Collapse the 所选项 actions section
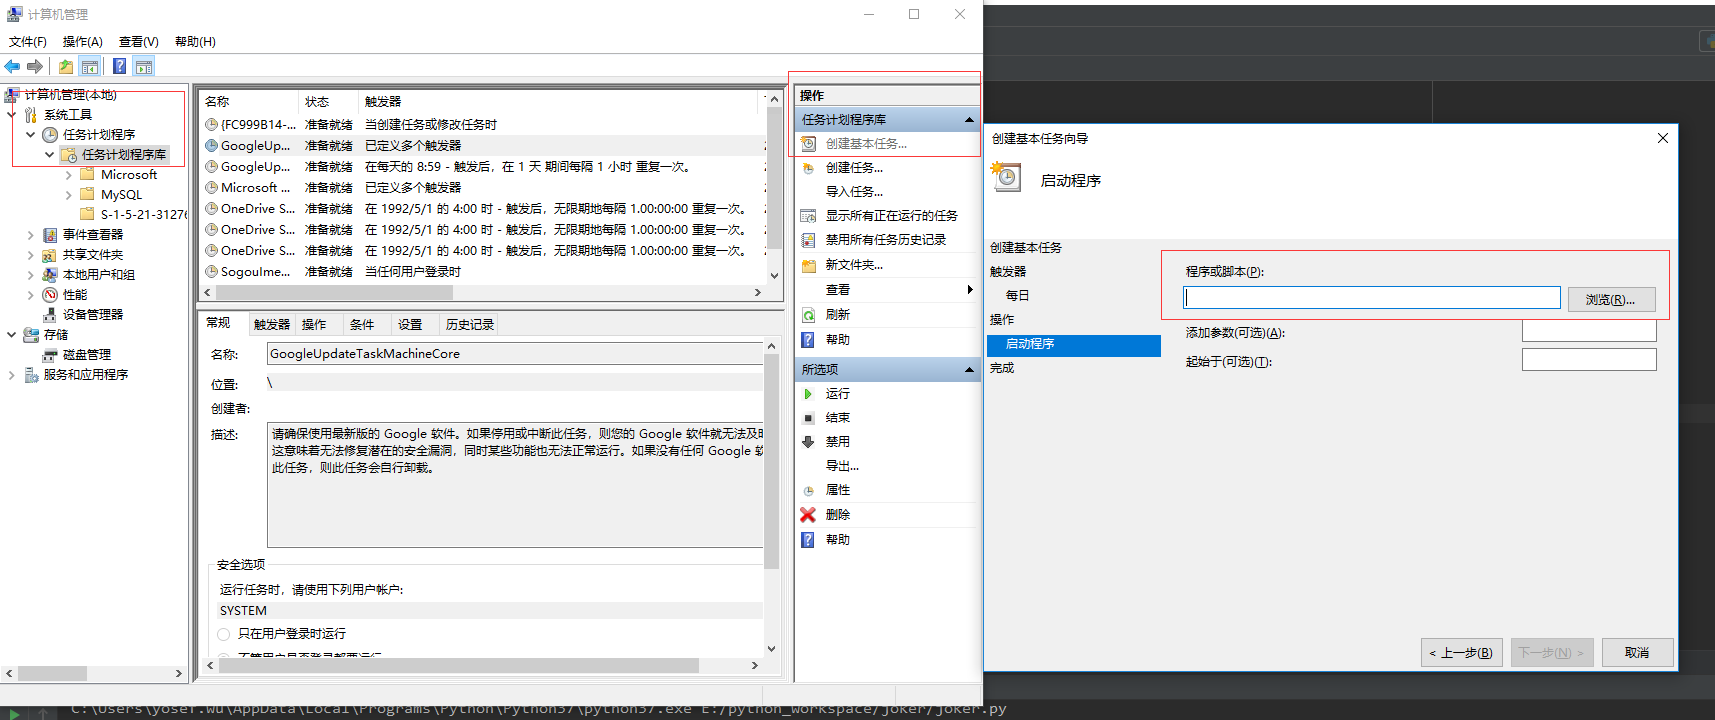 (968, 370)
